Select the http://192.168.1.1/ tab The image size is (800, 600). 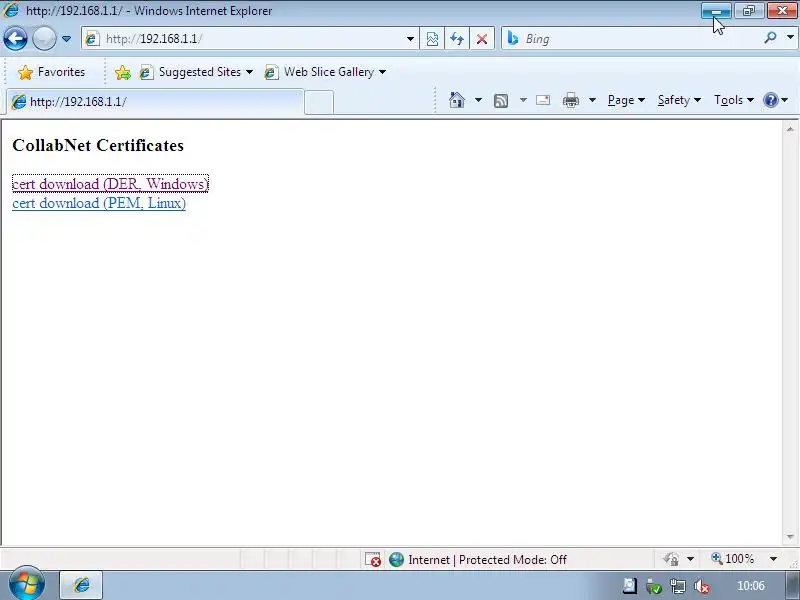(x=156, y=102)
